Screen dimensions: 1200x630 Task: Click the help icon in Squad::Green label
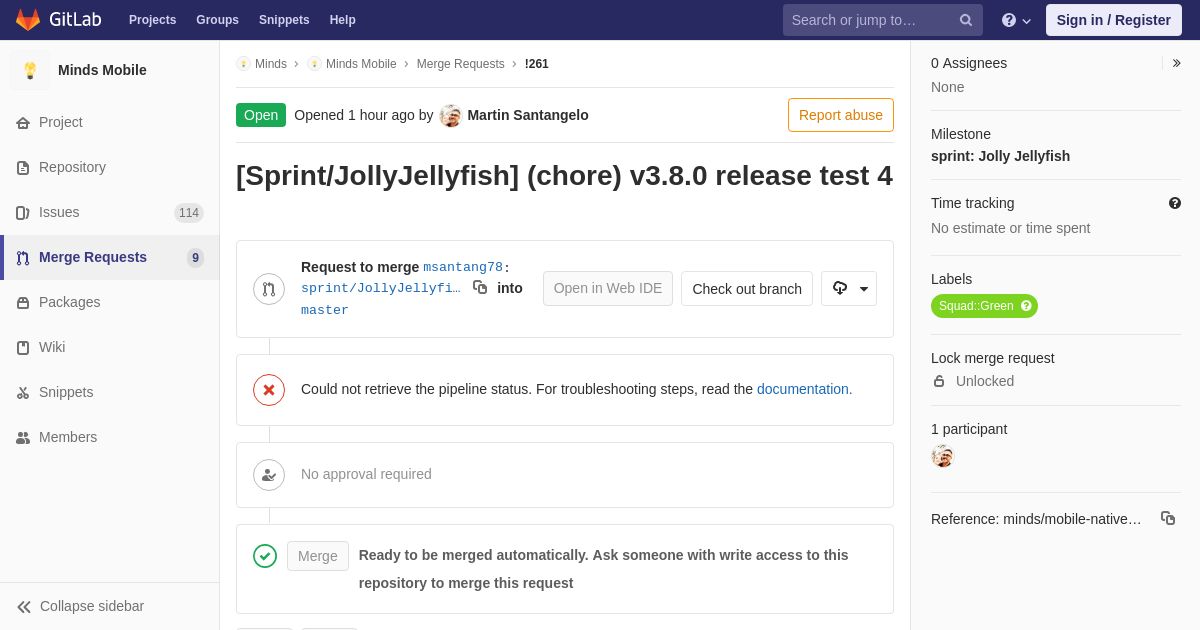pos(1026,306)
